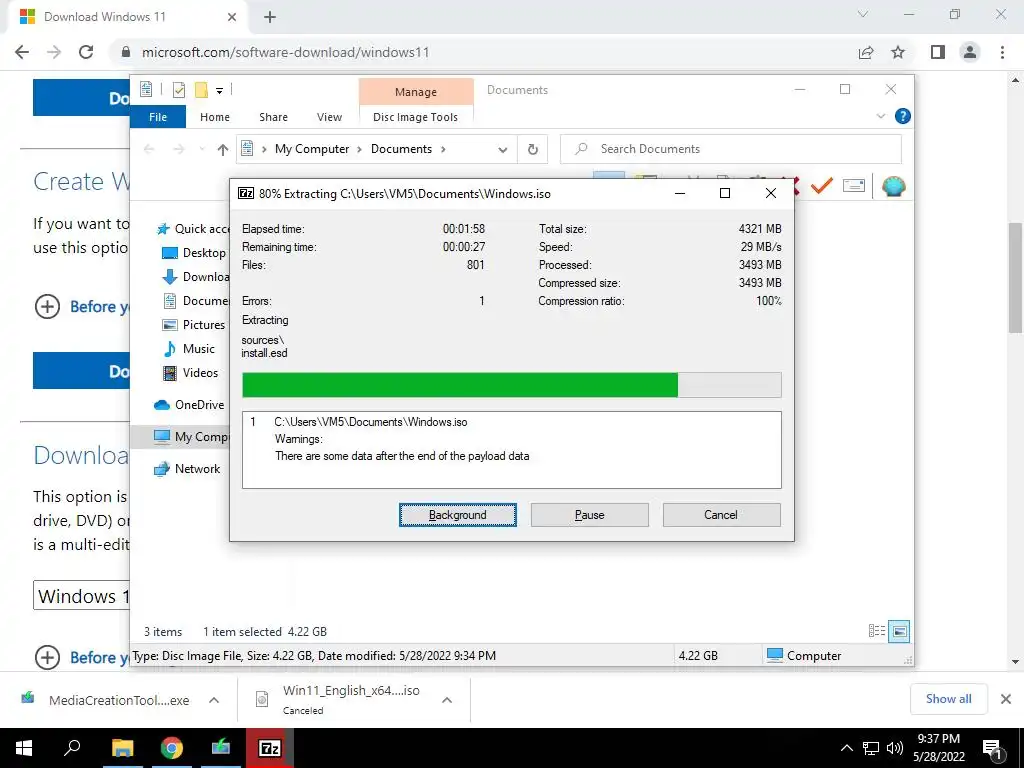1024x768 pixels.
Task: Cancel the 7-Zip extraction
Action: pyautogui.click(x=721, y=515)
